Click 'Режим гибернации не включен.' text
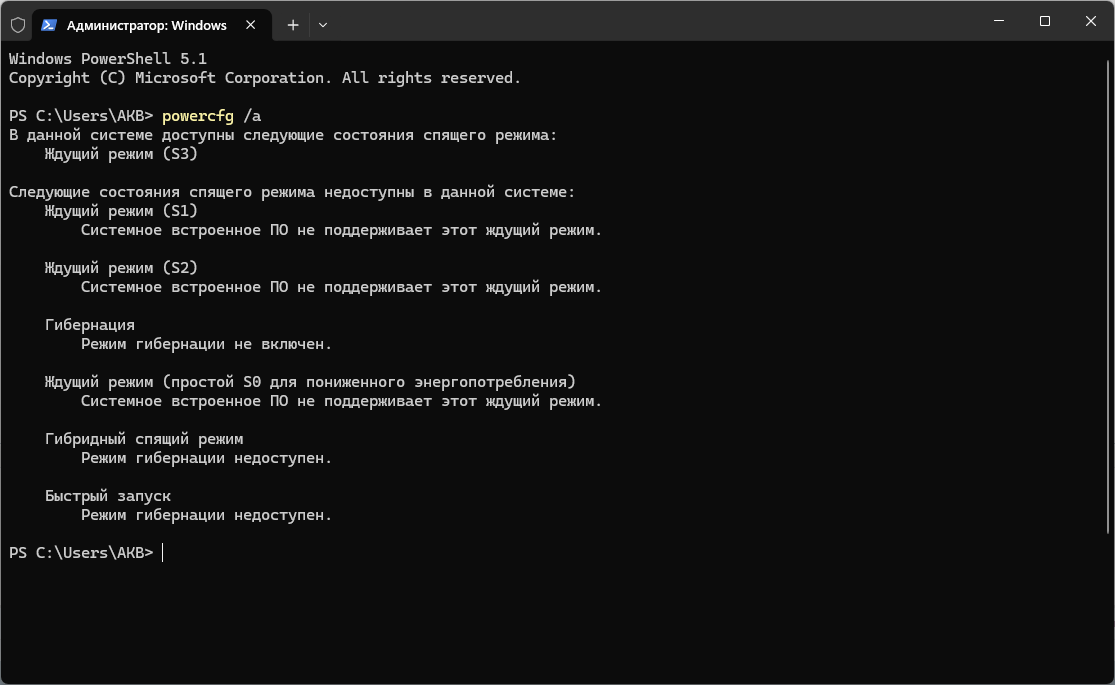 [x=206, y=344]
